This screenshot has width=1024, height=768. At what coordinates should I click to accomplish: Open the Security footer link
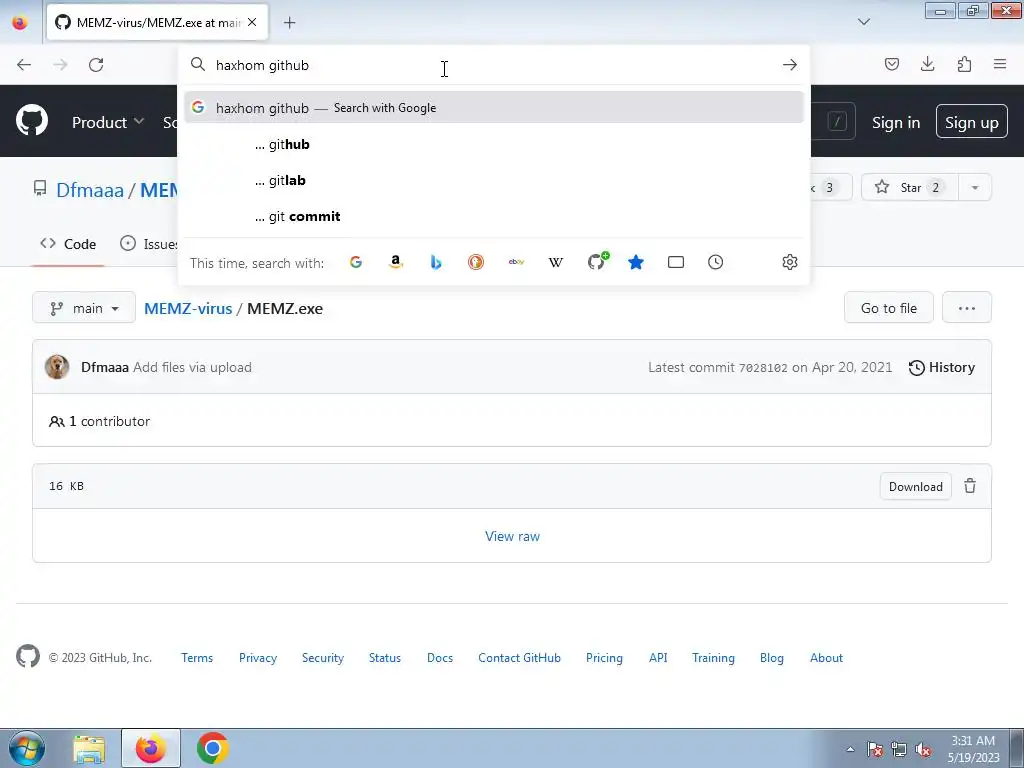(x=323, y=658)
